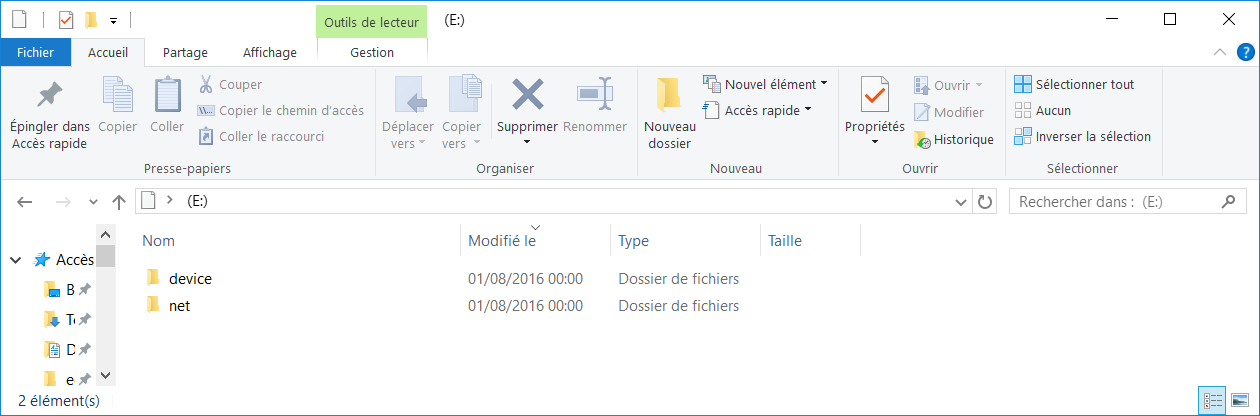1260x416 pixels.
Task: Switch to the Affichage tab
Action: (269, 53)
